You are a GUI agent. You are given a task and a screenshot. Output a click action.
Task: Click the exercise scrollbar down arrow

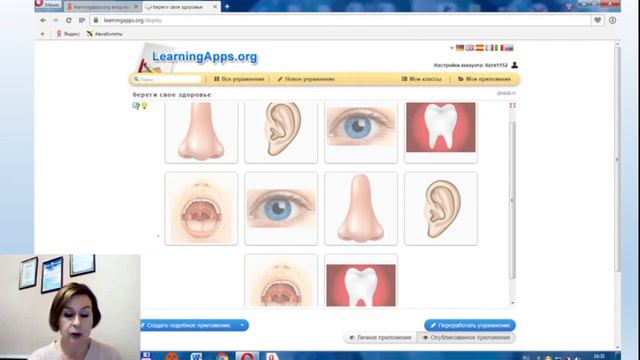tap(513, 303)
